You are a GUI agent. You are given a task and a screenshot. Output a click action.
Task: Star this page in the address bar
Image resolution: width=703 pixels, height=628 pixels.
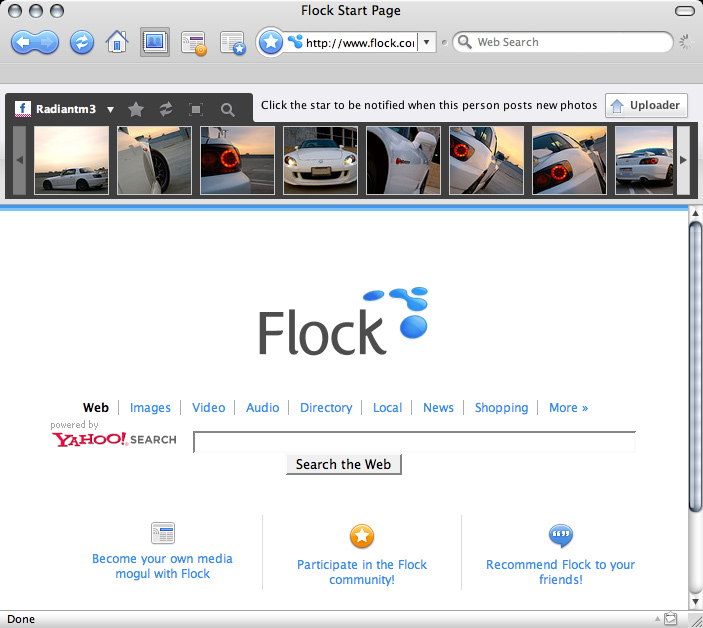[x=271, y=43]
